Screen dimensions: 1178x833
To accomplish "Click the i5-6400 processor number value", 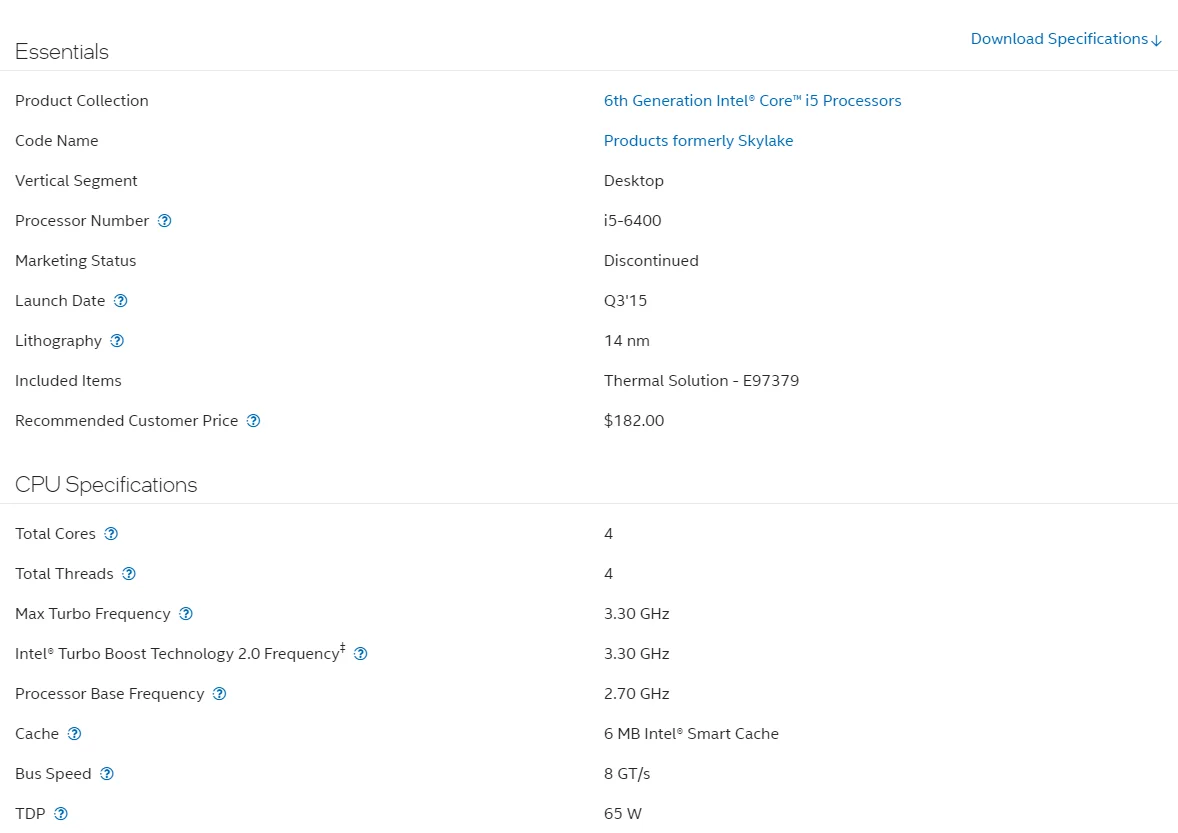I will [x=632, y=221].
